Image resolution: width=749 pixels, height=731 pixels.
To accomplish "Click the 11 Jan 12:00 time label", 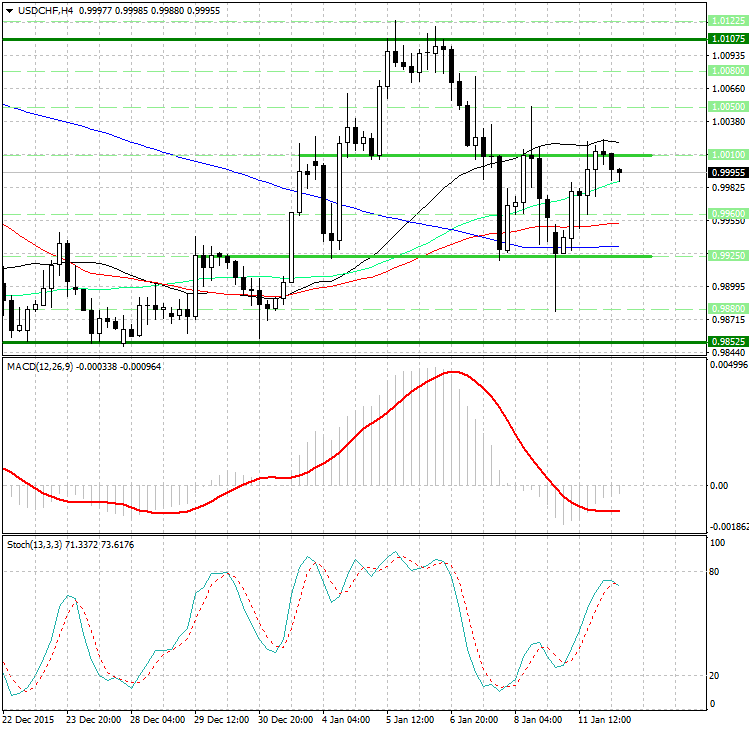I will (x=608, y=719).
